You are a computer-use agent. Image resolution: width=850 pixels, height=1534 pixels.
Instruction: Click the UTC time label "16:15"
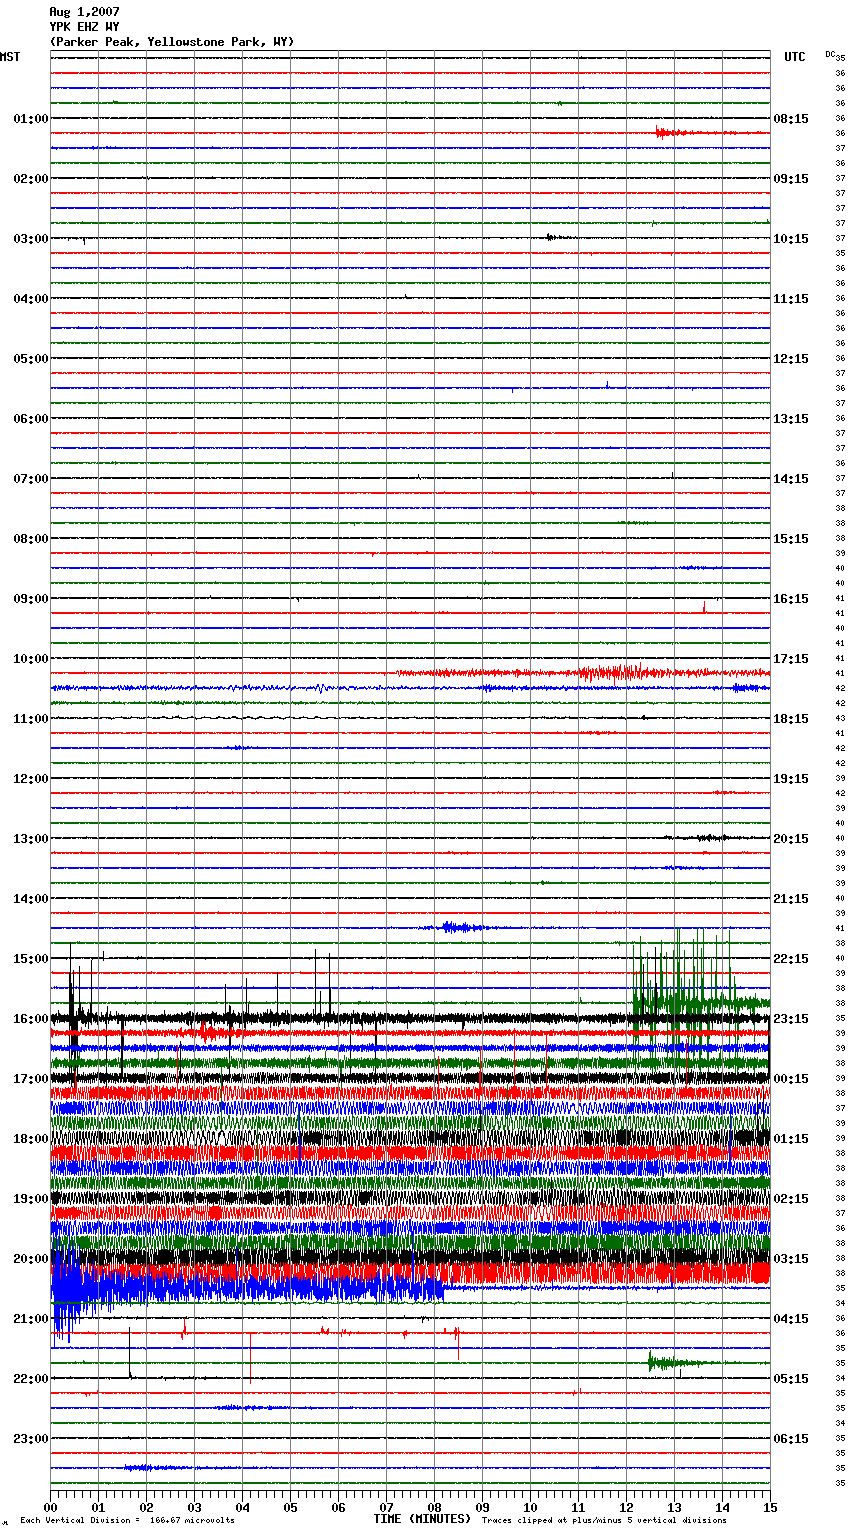click(x=791, y=599)
